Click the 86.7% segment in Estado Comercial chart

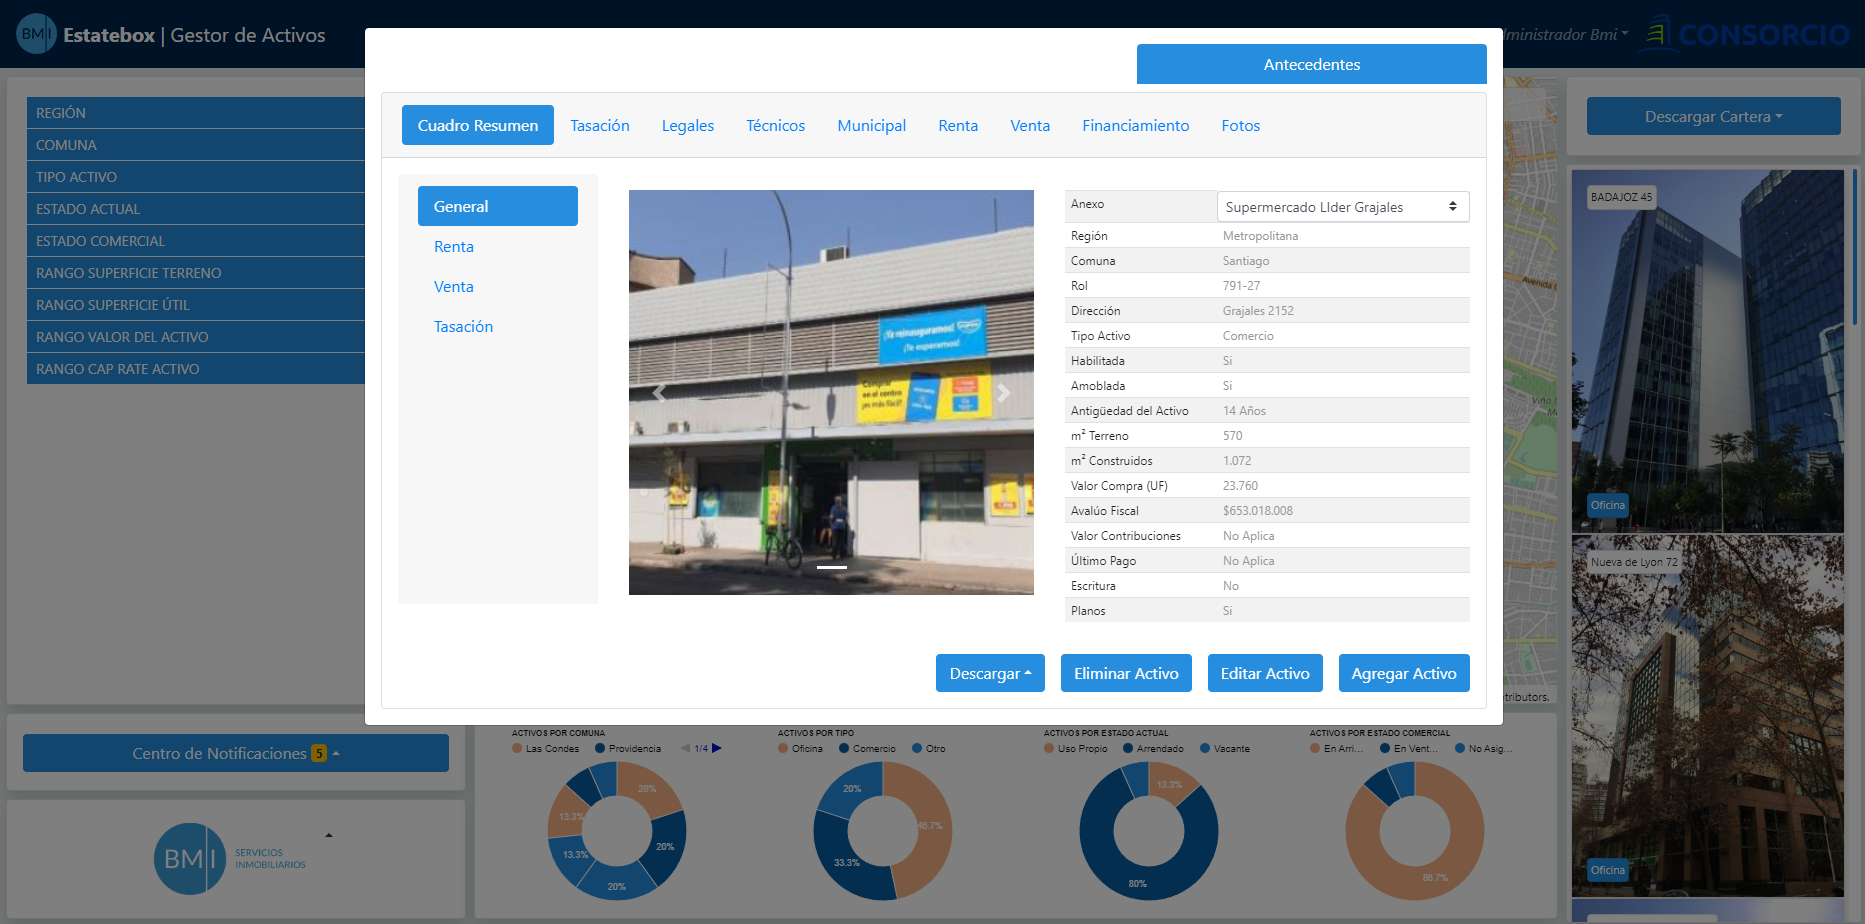tap(1434, 876)
